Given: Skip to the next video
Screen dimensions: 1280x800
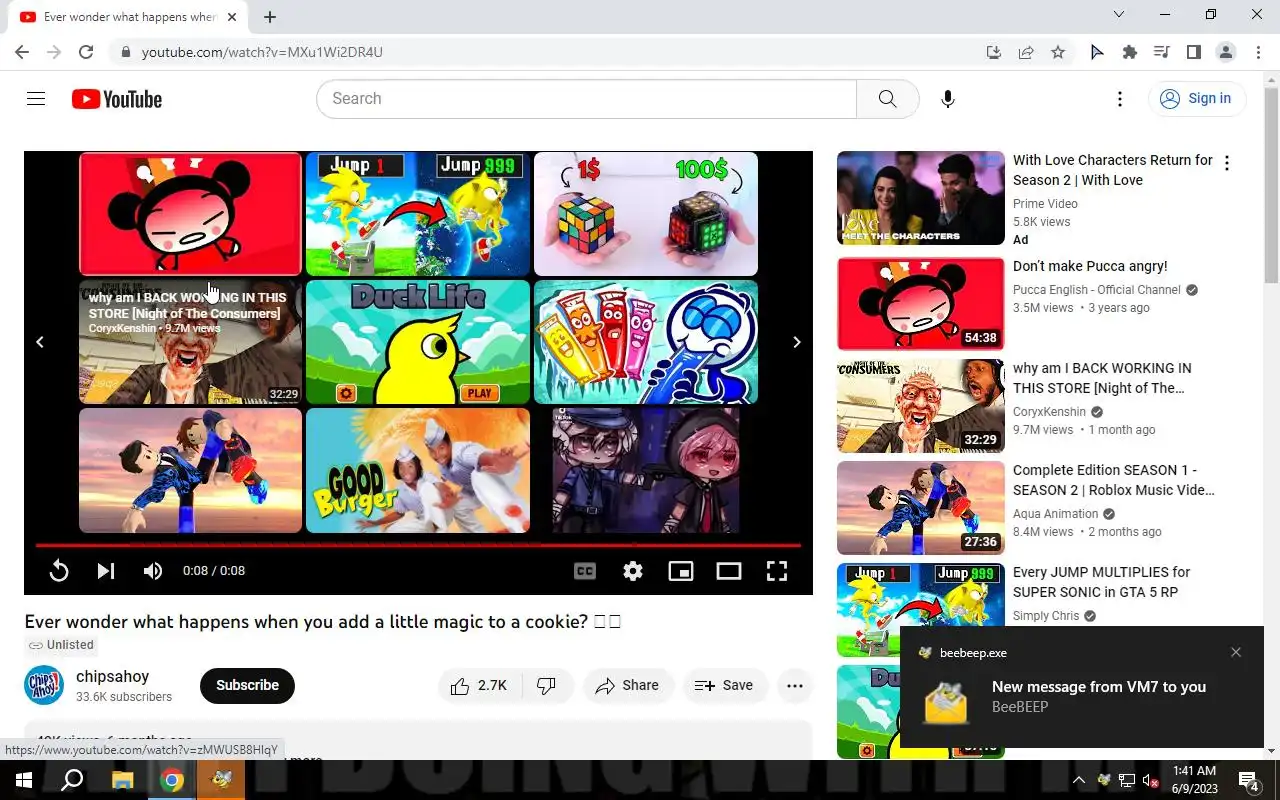Looking at the screenshot, I should [105, 571].
